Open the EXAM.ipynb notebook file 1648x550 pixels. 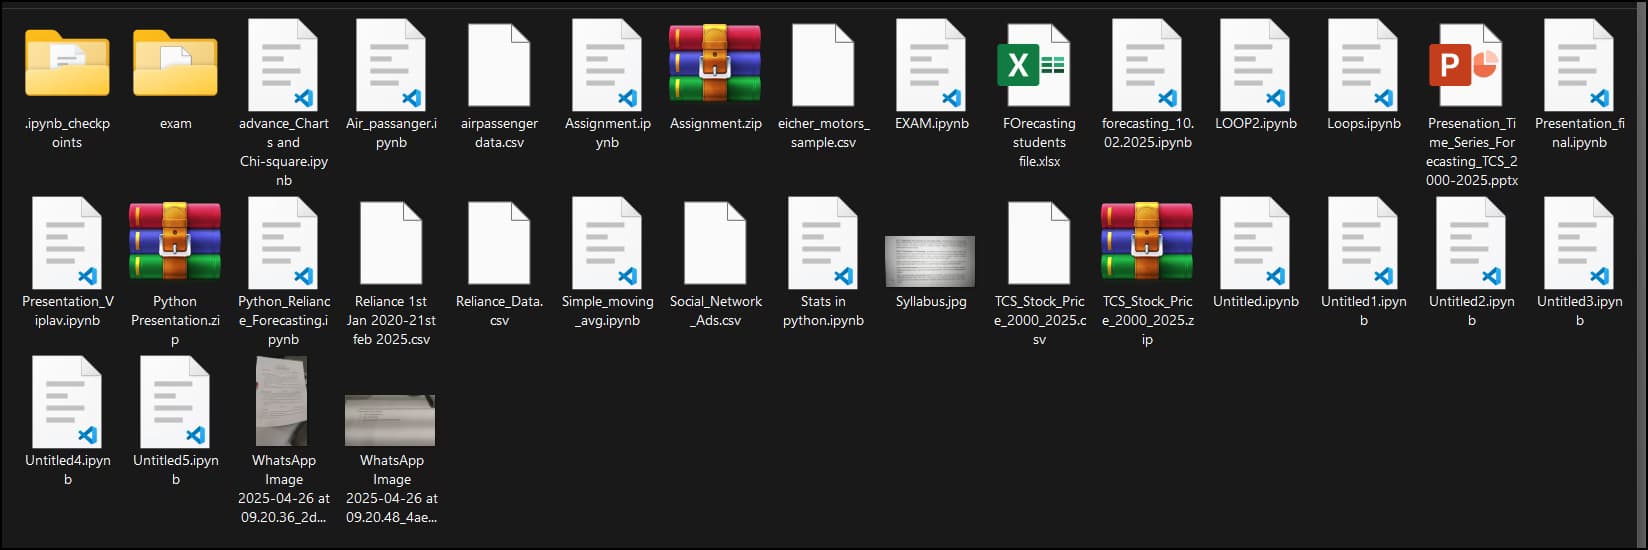coord(931,64)
